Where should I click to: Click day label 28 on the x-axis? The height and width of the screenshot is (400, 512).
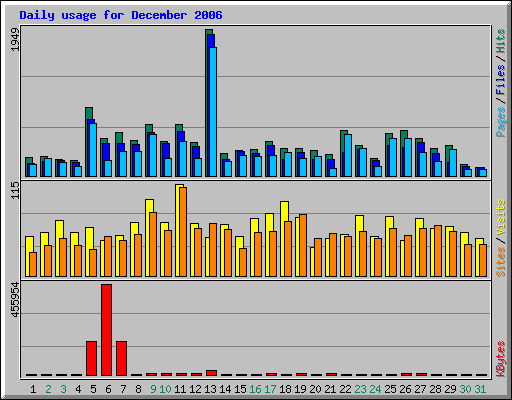435,389
